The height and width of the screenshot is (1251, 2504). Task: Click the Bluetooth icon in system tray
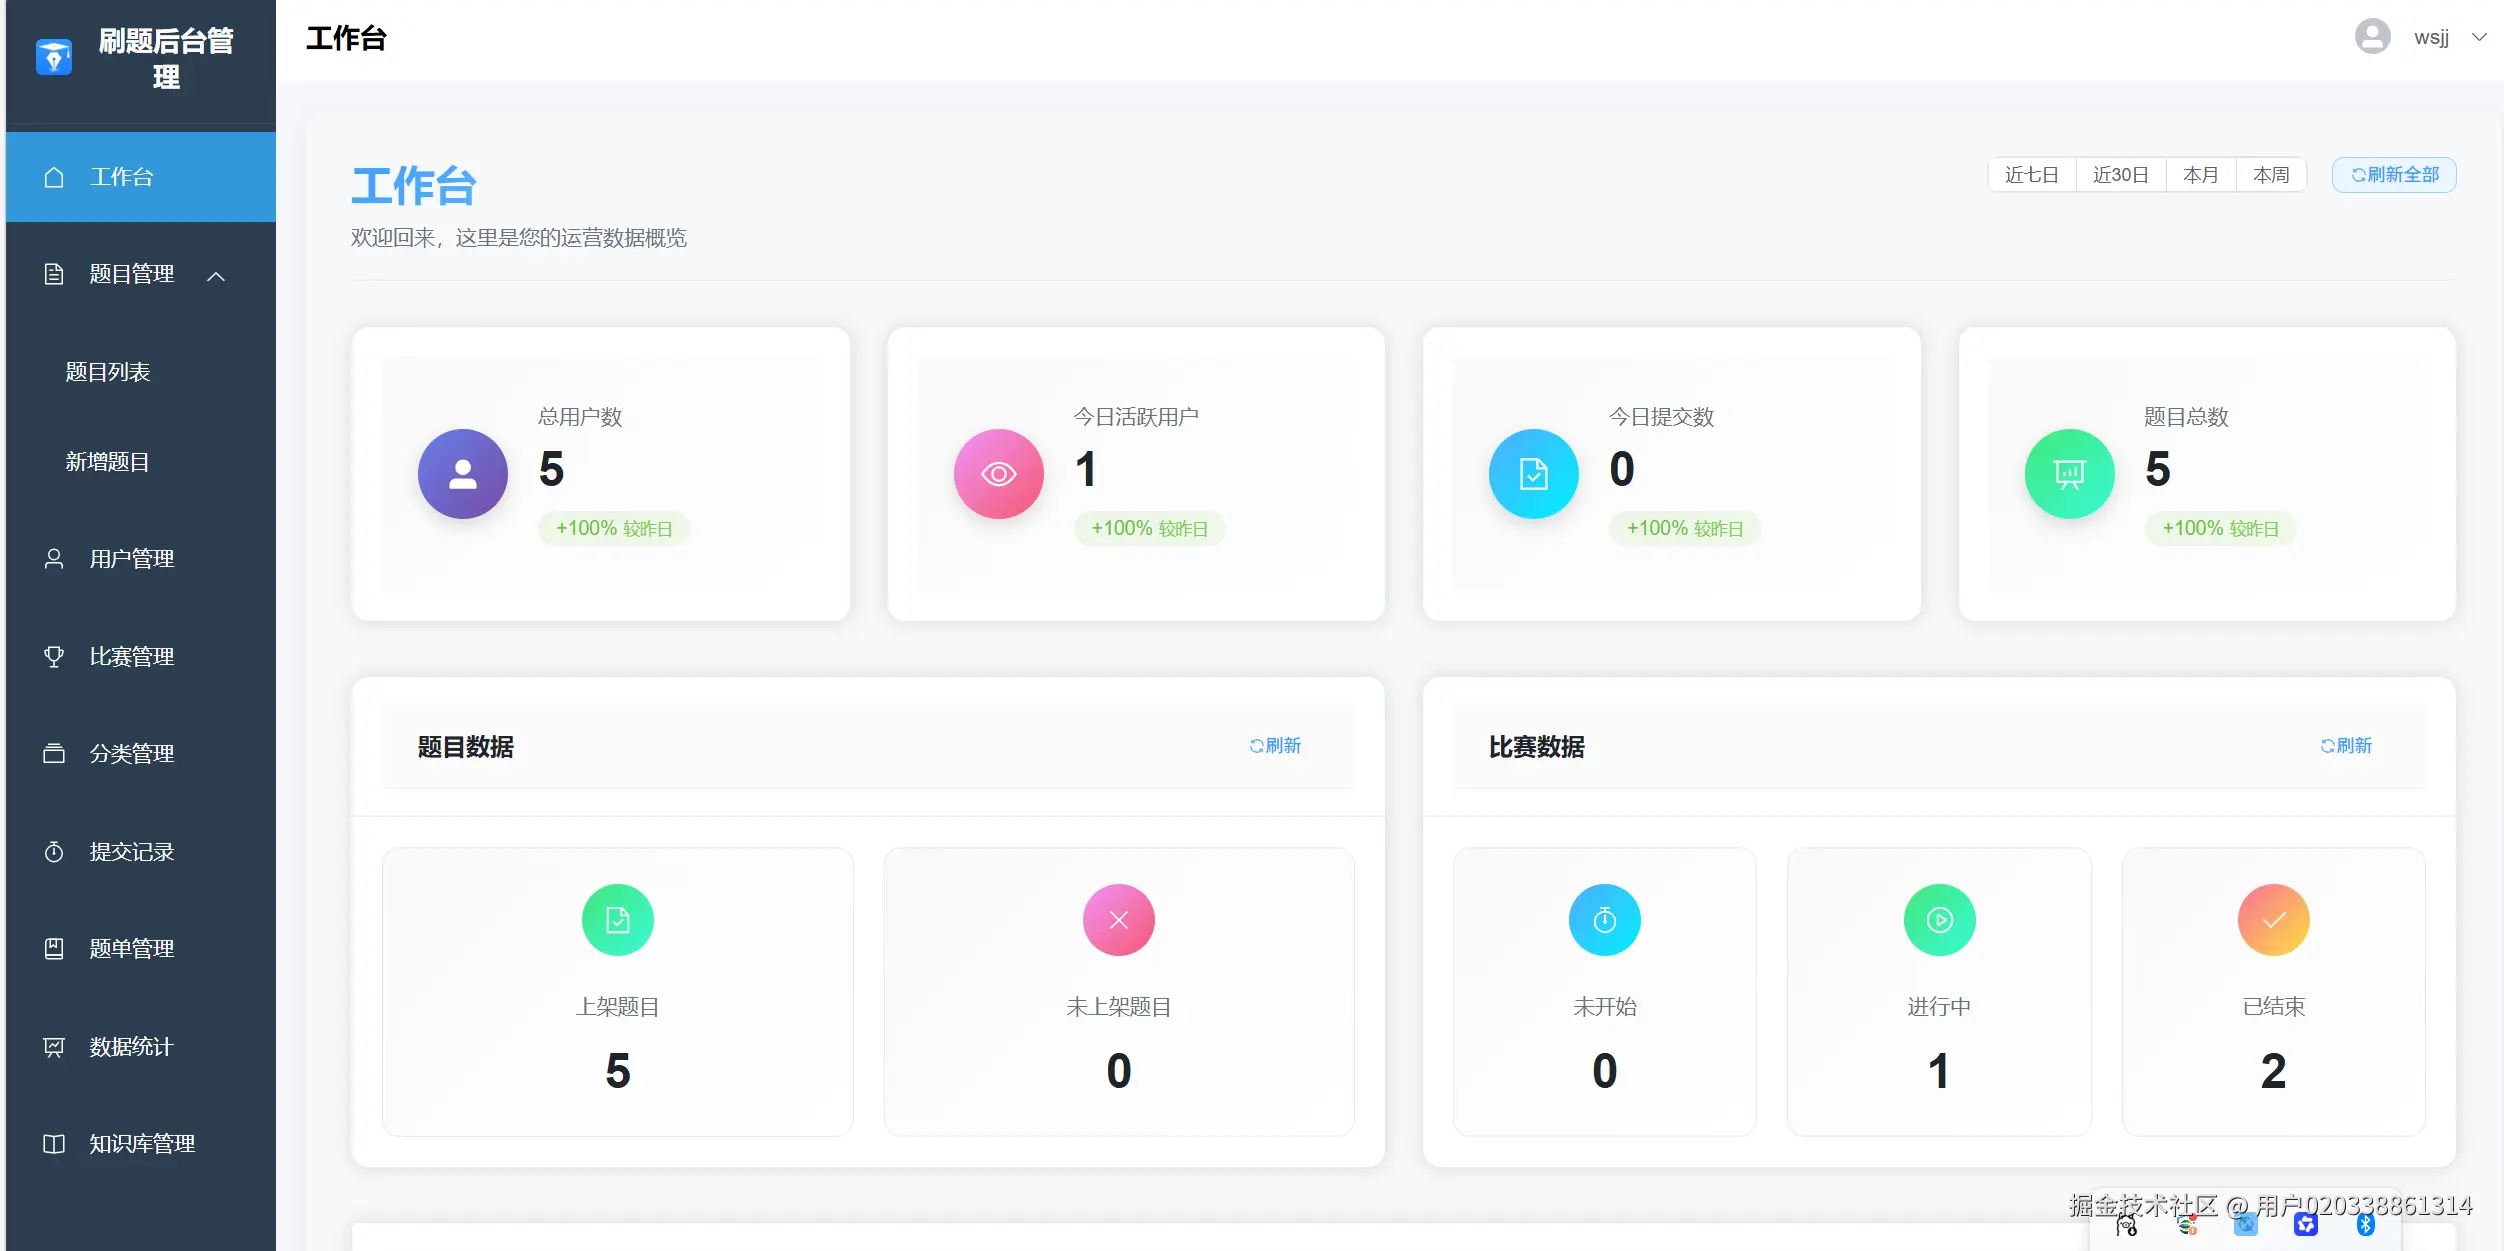coord(2365,1225)
